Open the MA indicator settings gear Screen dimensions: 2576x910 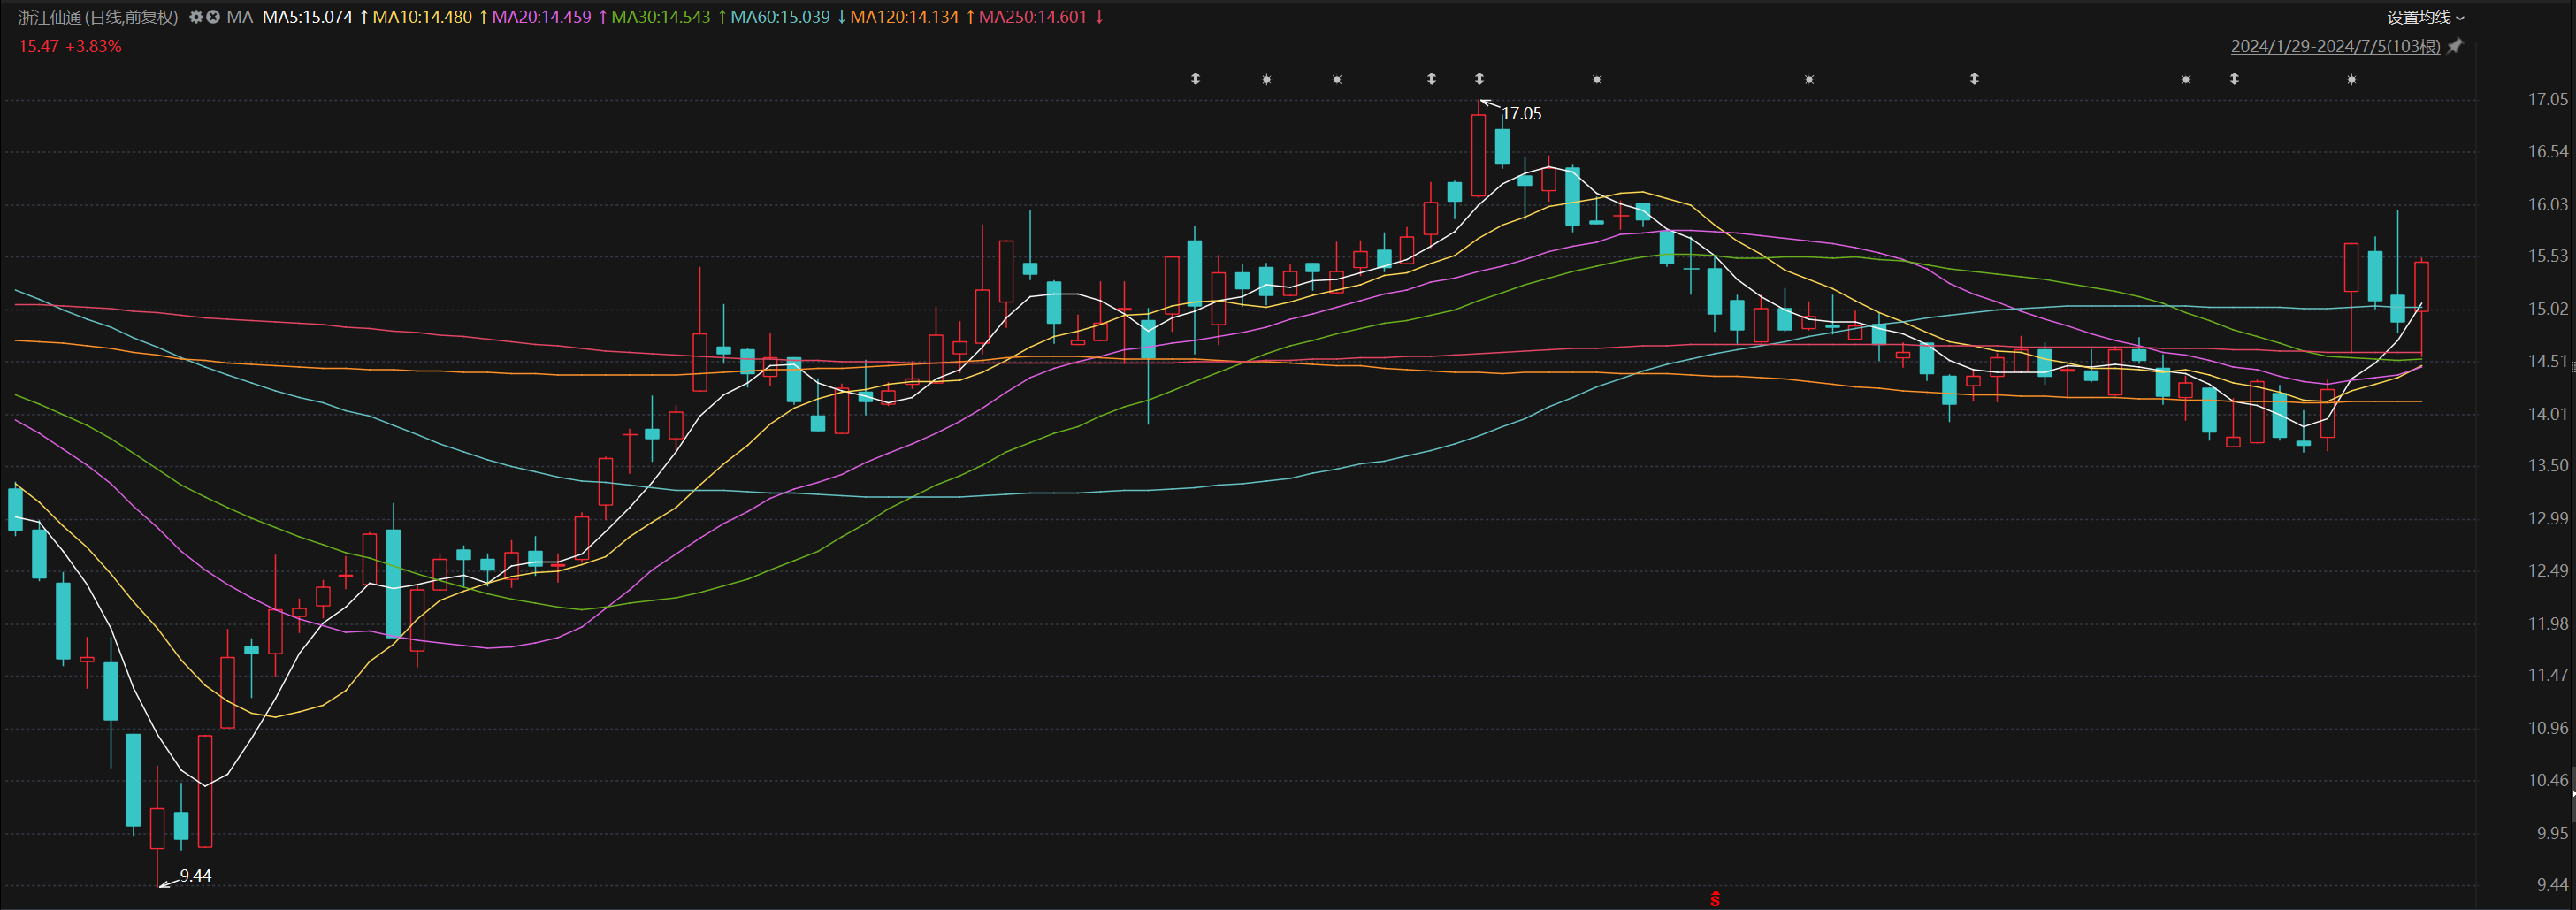196,17
